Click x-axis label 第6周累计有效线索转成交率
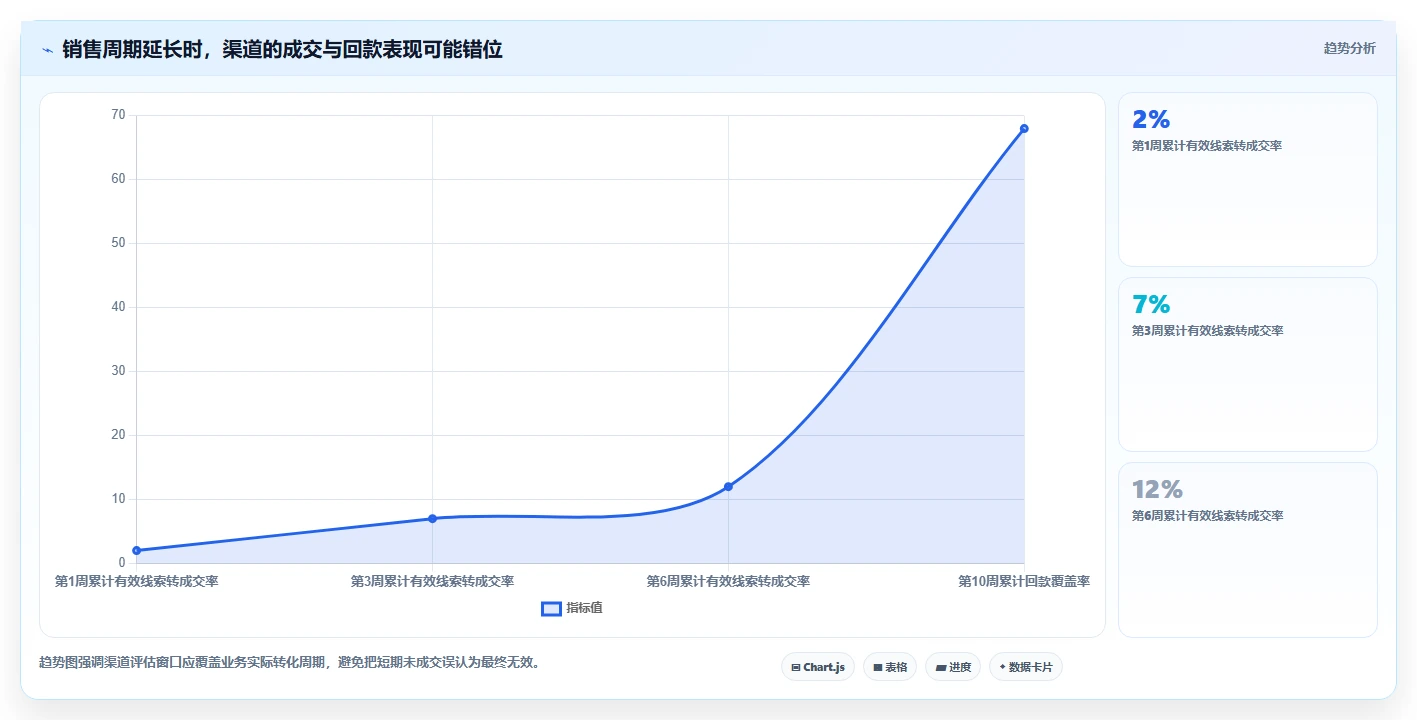The image size is (1417, 720). click(728, 581)
